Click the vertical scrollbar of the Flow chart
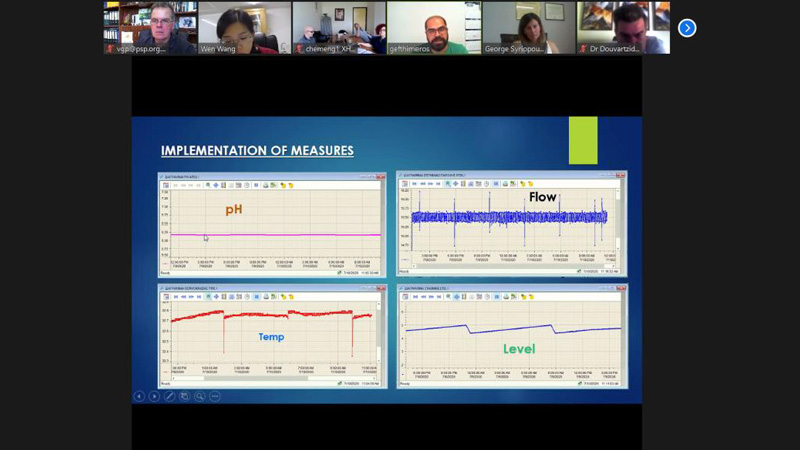Image resolution: width=800 pixels, height=450 pixels. (x=618, y=228)
